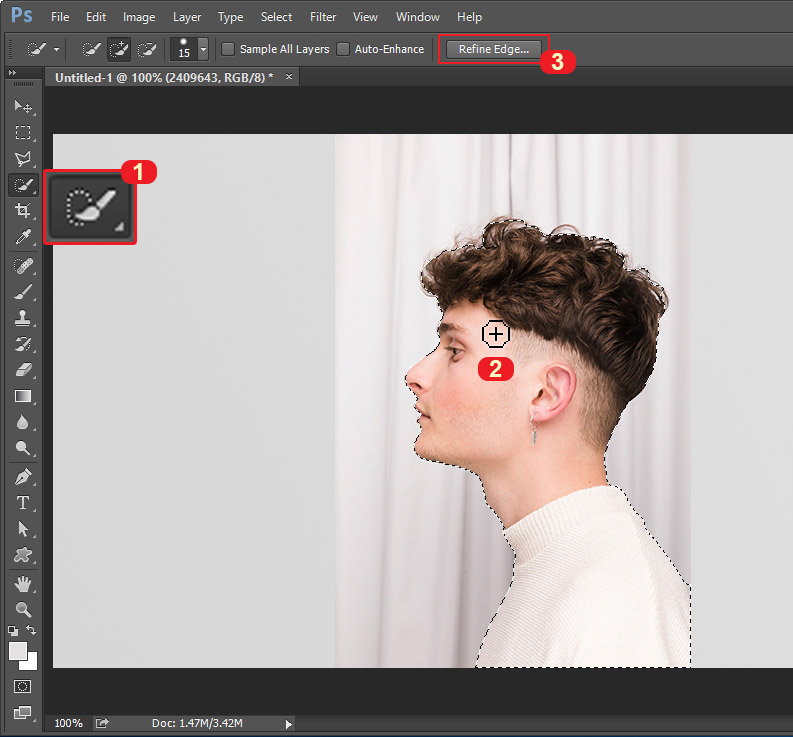
Task: Select the Pen tool
Action: tap(23, 476)
